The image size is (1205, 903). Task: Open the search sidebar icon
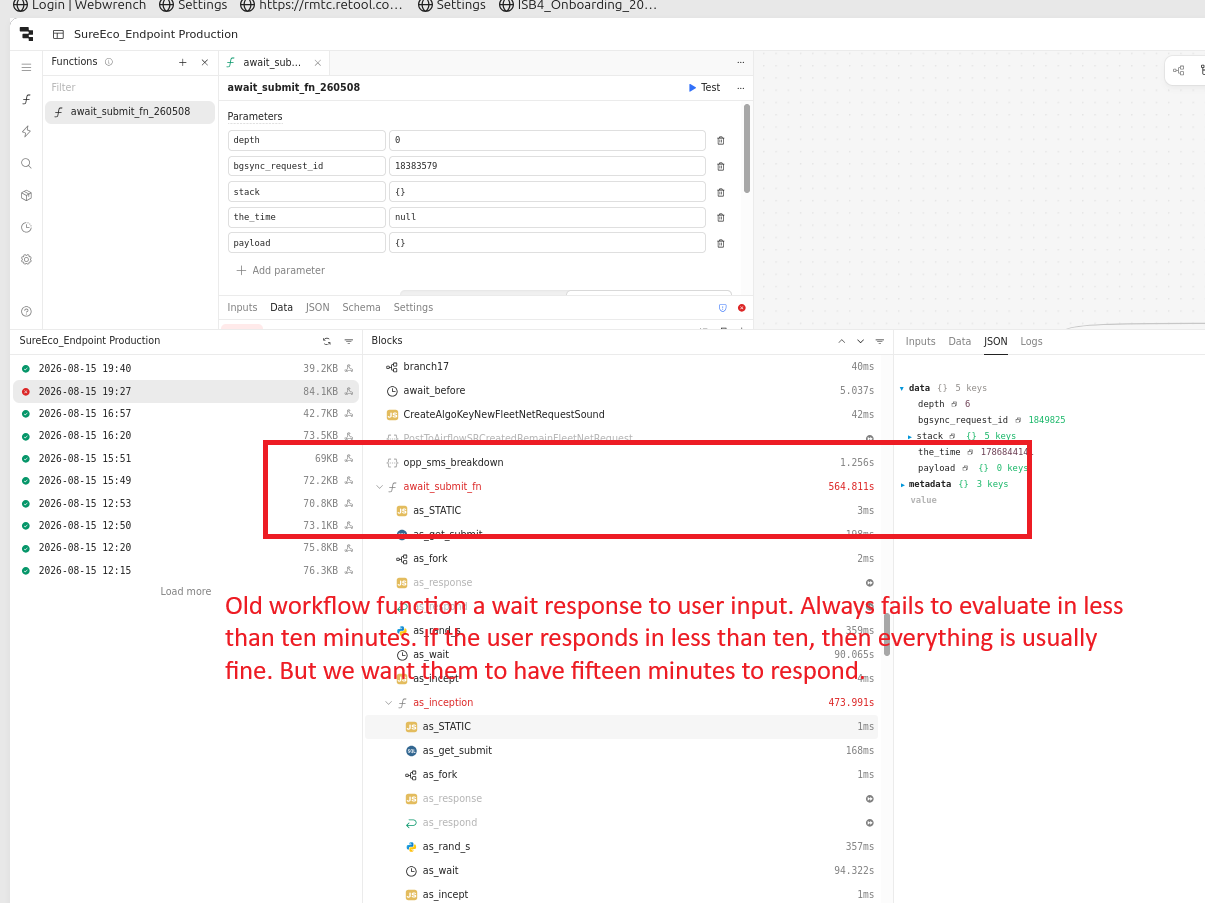click(26, 163)
